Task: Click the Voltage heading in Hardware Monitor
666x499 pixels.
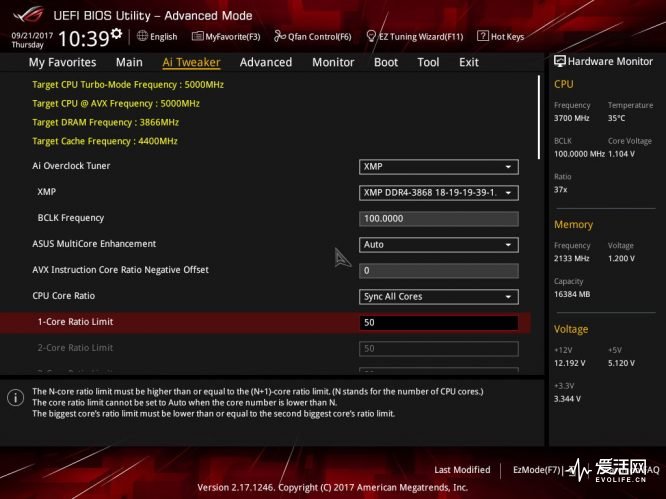Action: pos(571,329)
